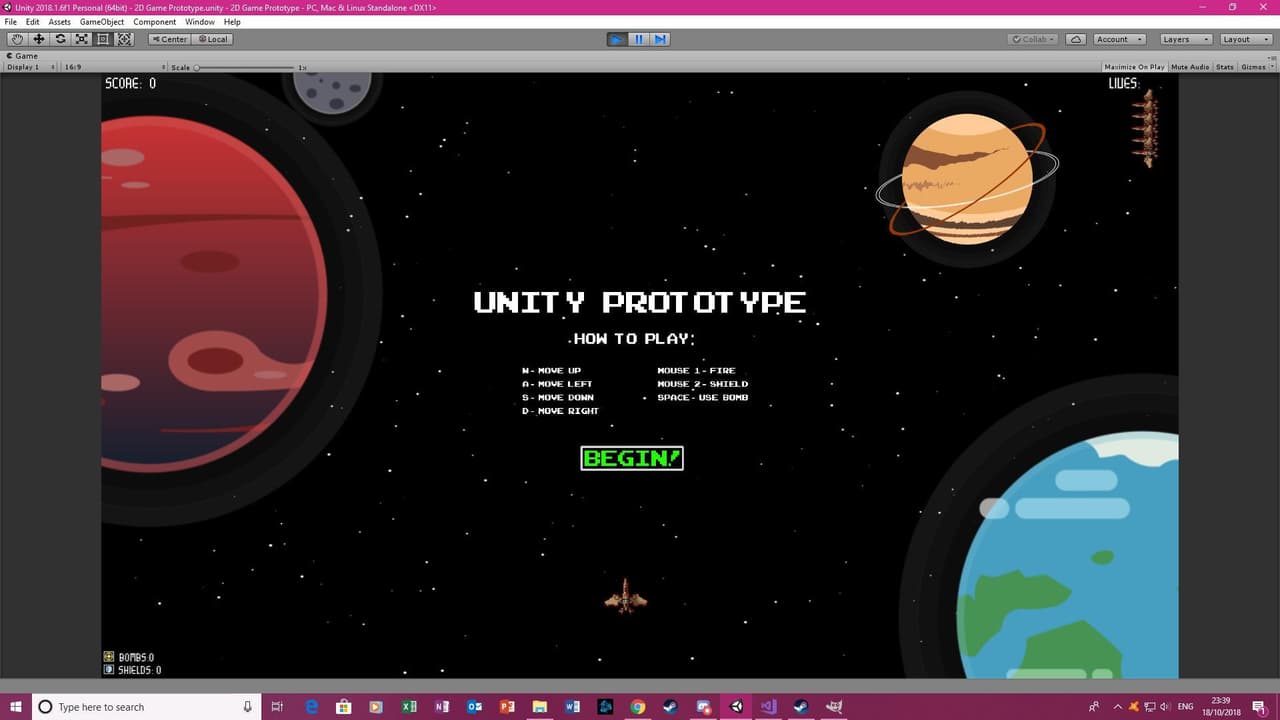Viewport: 1280px width, 720px height.
Task: Click the player spaceship sprite
Action: pos(626,595)
